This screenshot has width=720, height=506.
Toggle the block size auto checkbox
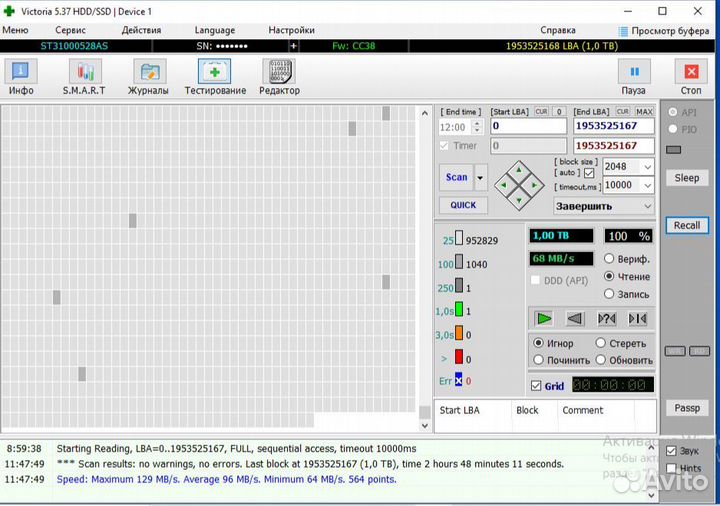tap(589, 173)
